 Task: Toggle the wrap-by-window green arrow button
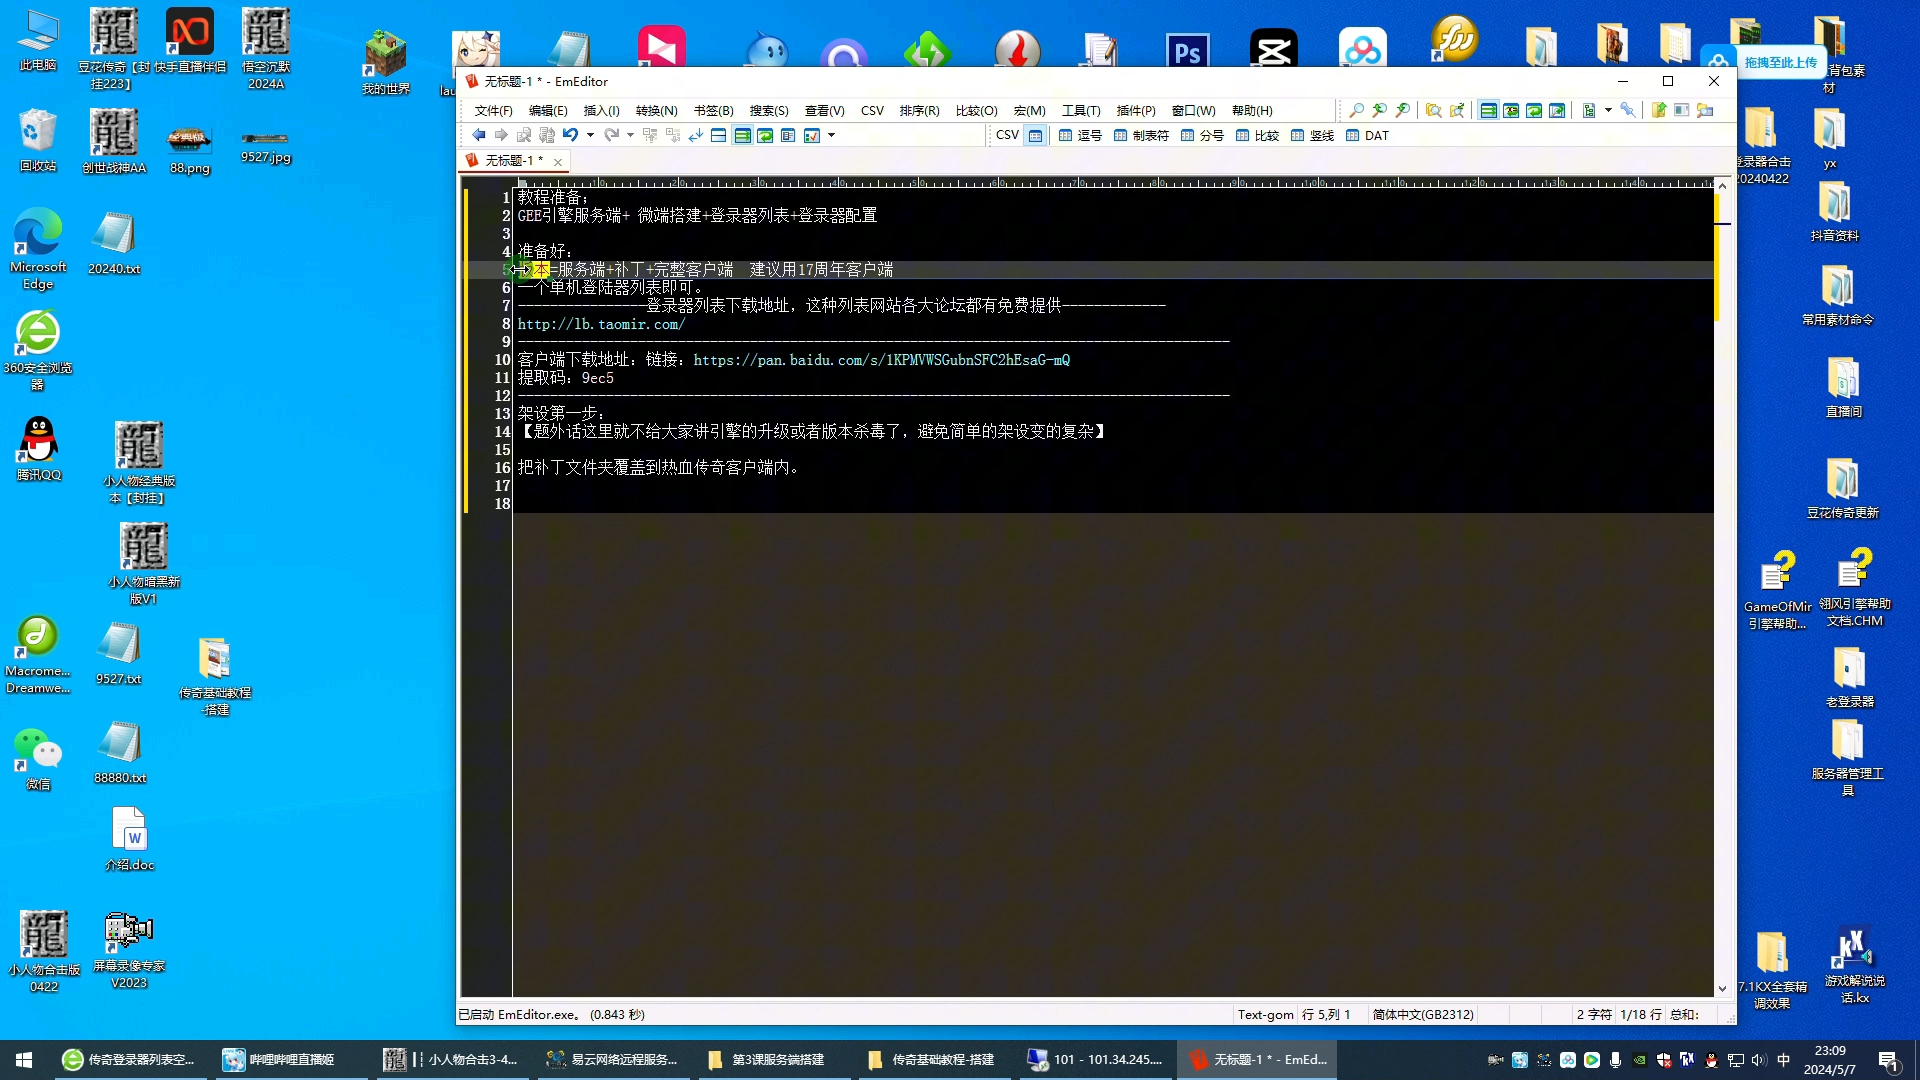tap(765, 135)
